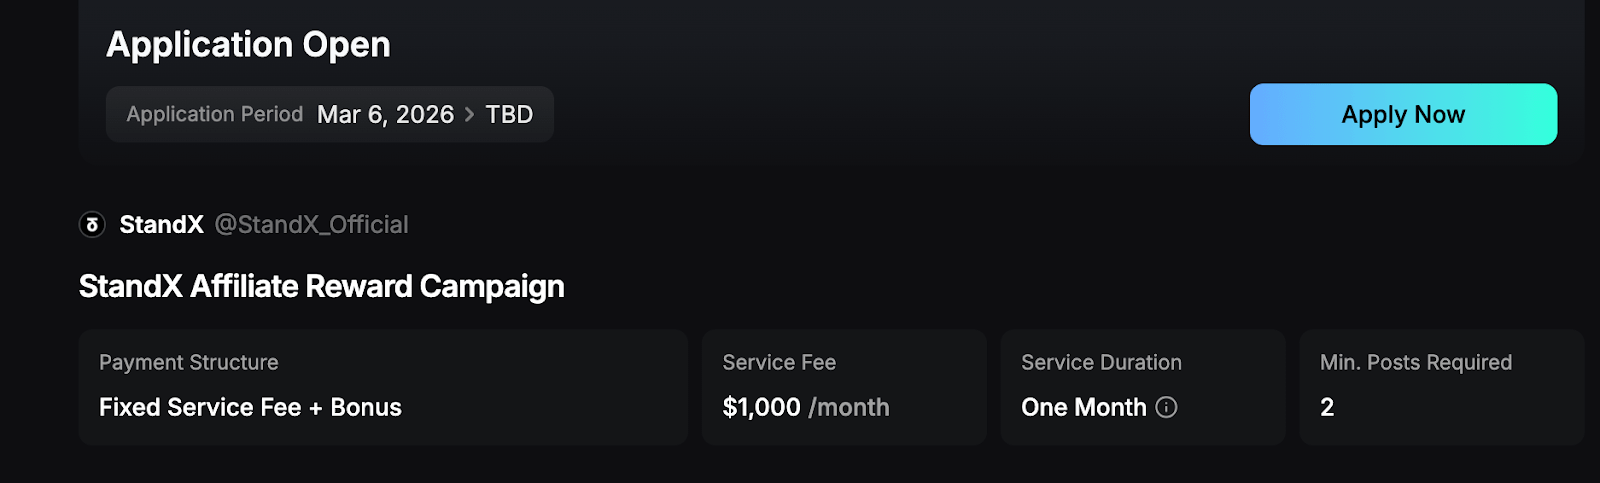Screen dimensions: 1600x483
Task: Click the TBD end date
Action: pyautogui.click(x=509, y=115)
